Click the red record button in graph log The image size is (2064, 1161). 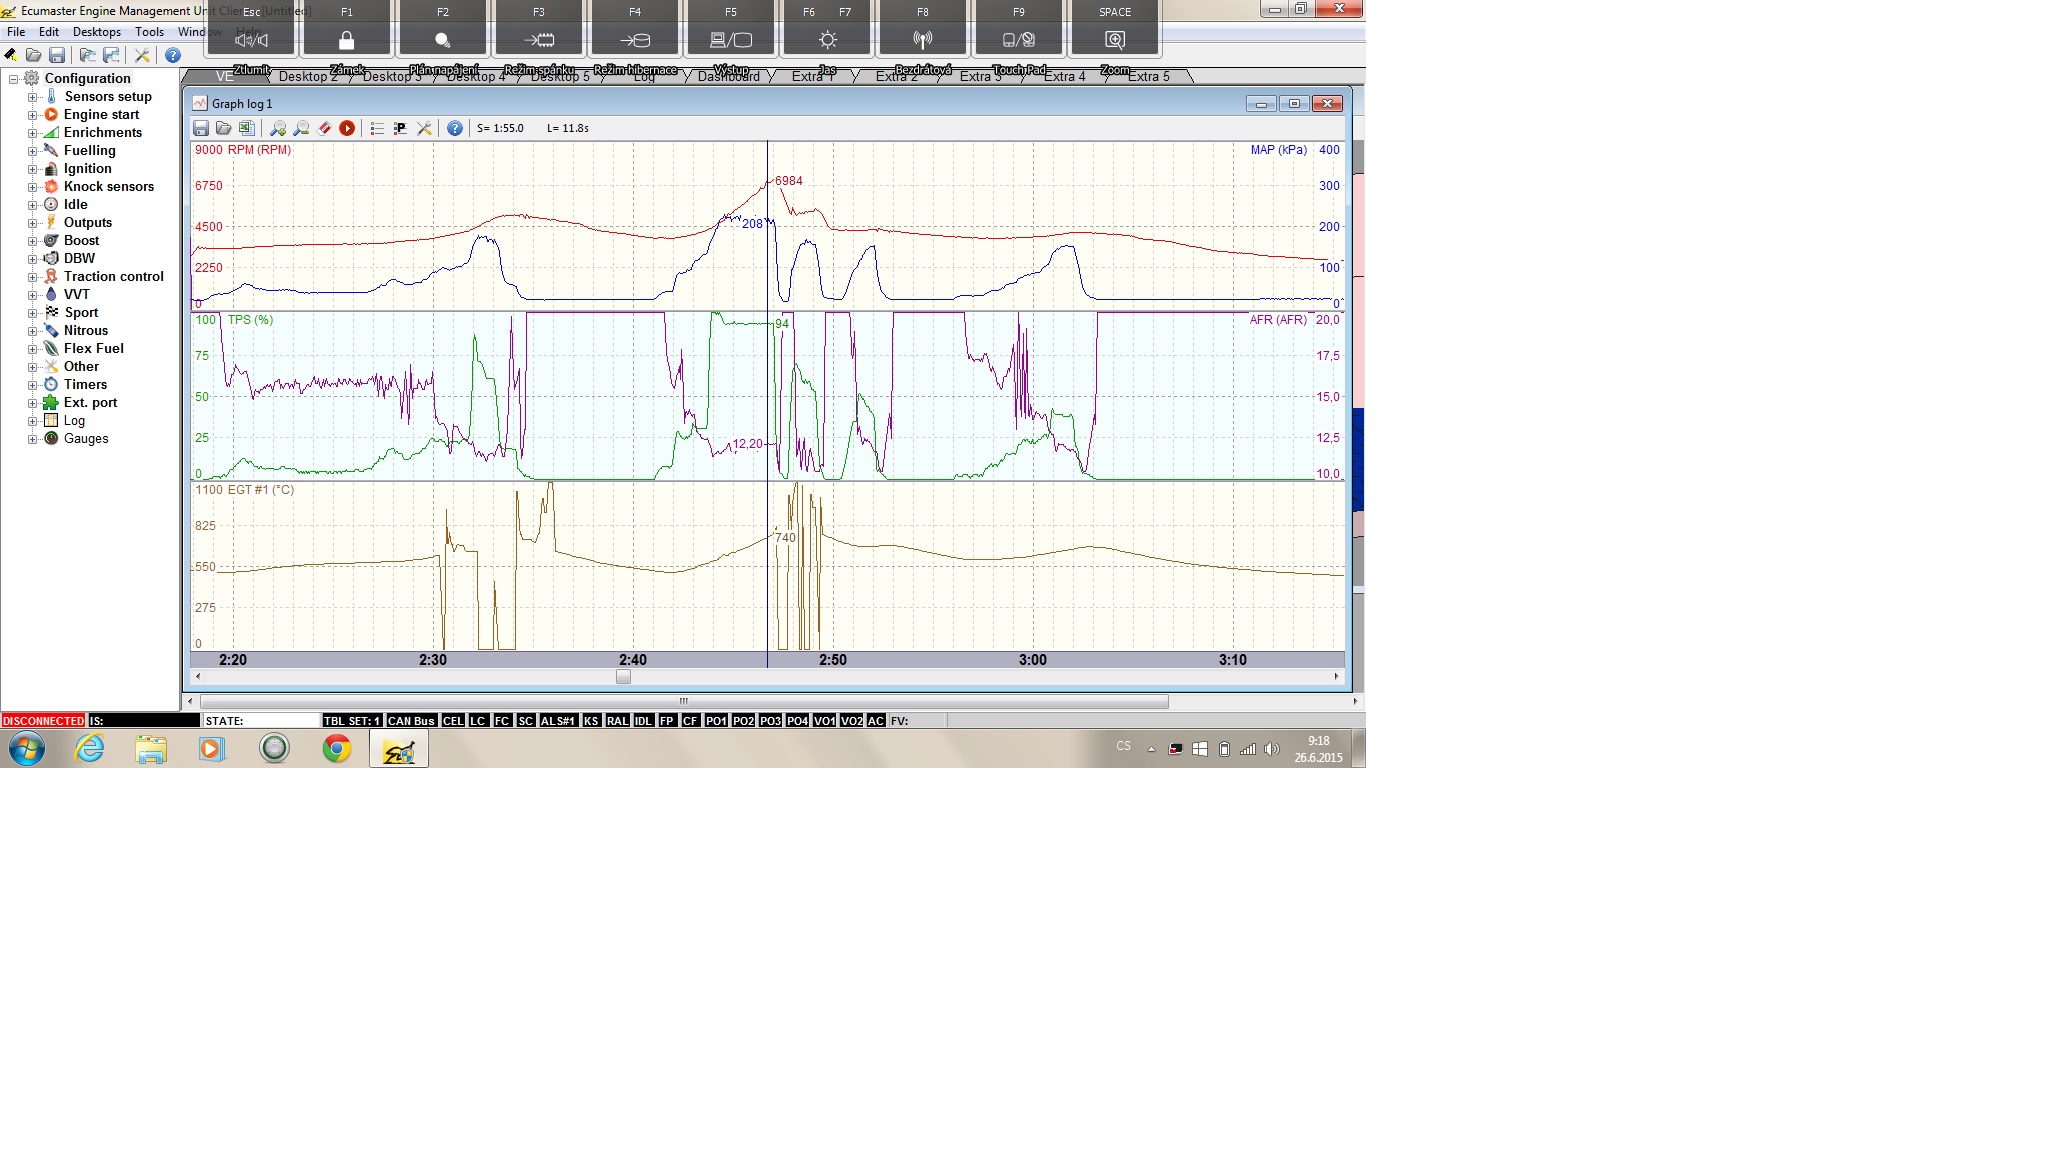pos(347,129)
